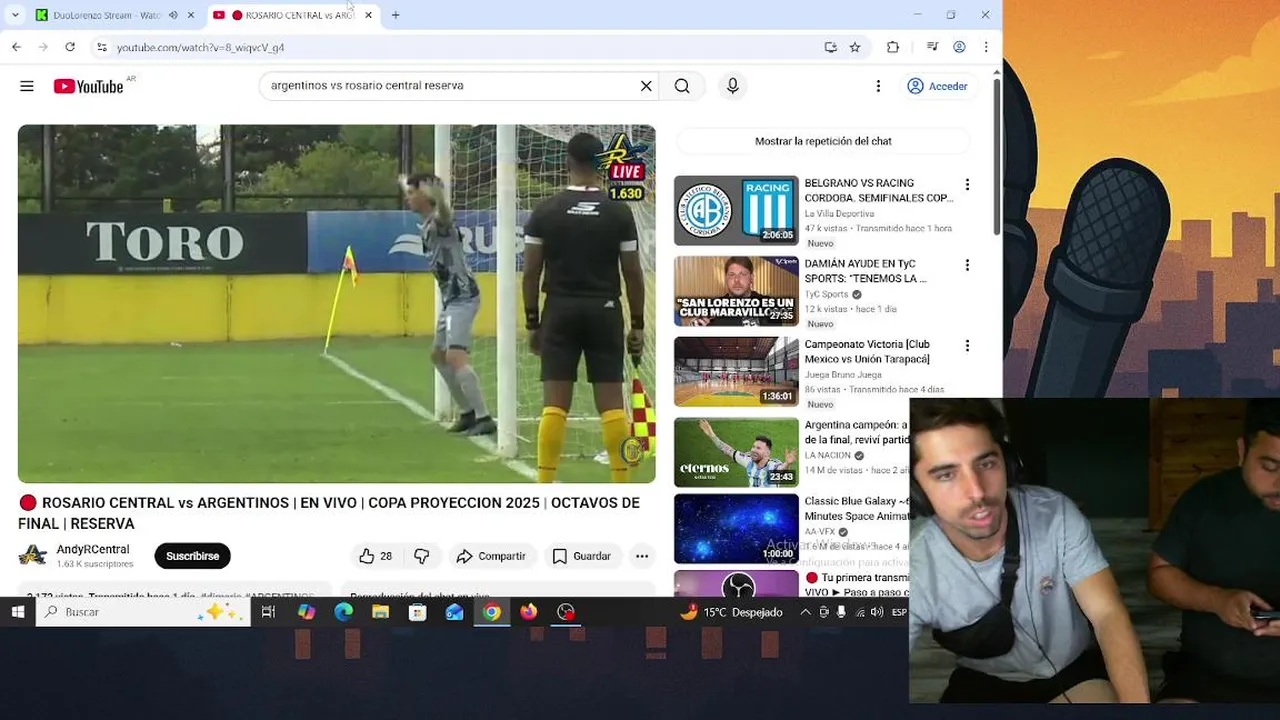Open options menu for Campeonato Victoria video

click(x=967, y=346)
